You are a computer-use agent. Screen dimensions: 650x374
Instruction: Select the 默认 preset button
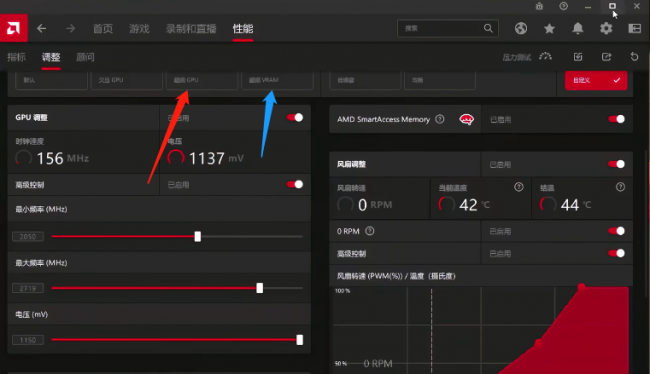click(x=51, y=80)
